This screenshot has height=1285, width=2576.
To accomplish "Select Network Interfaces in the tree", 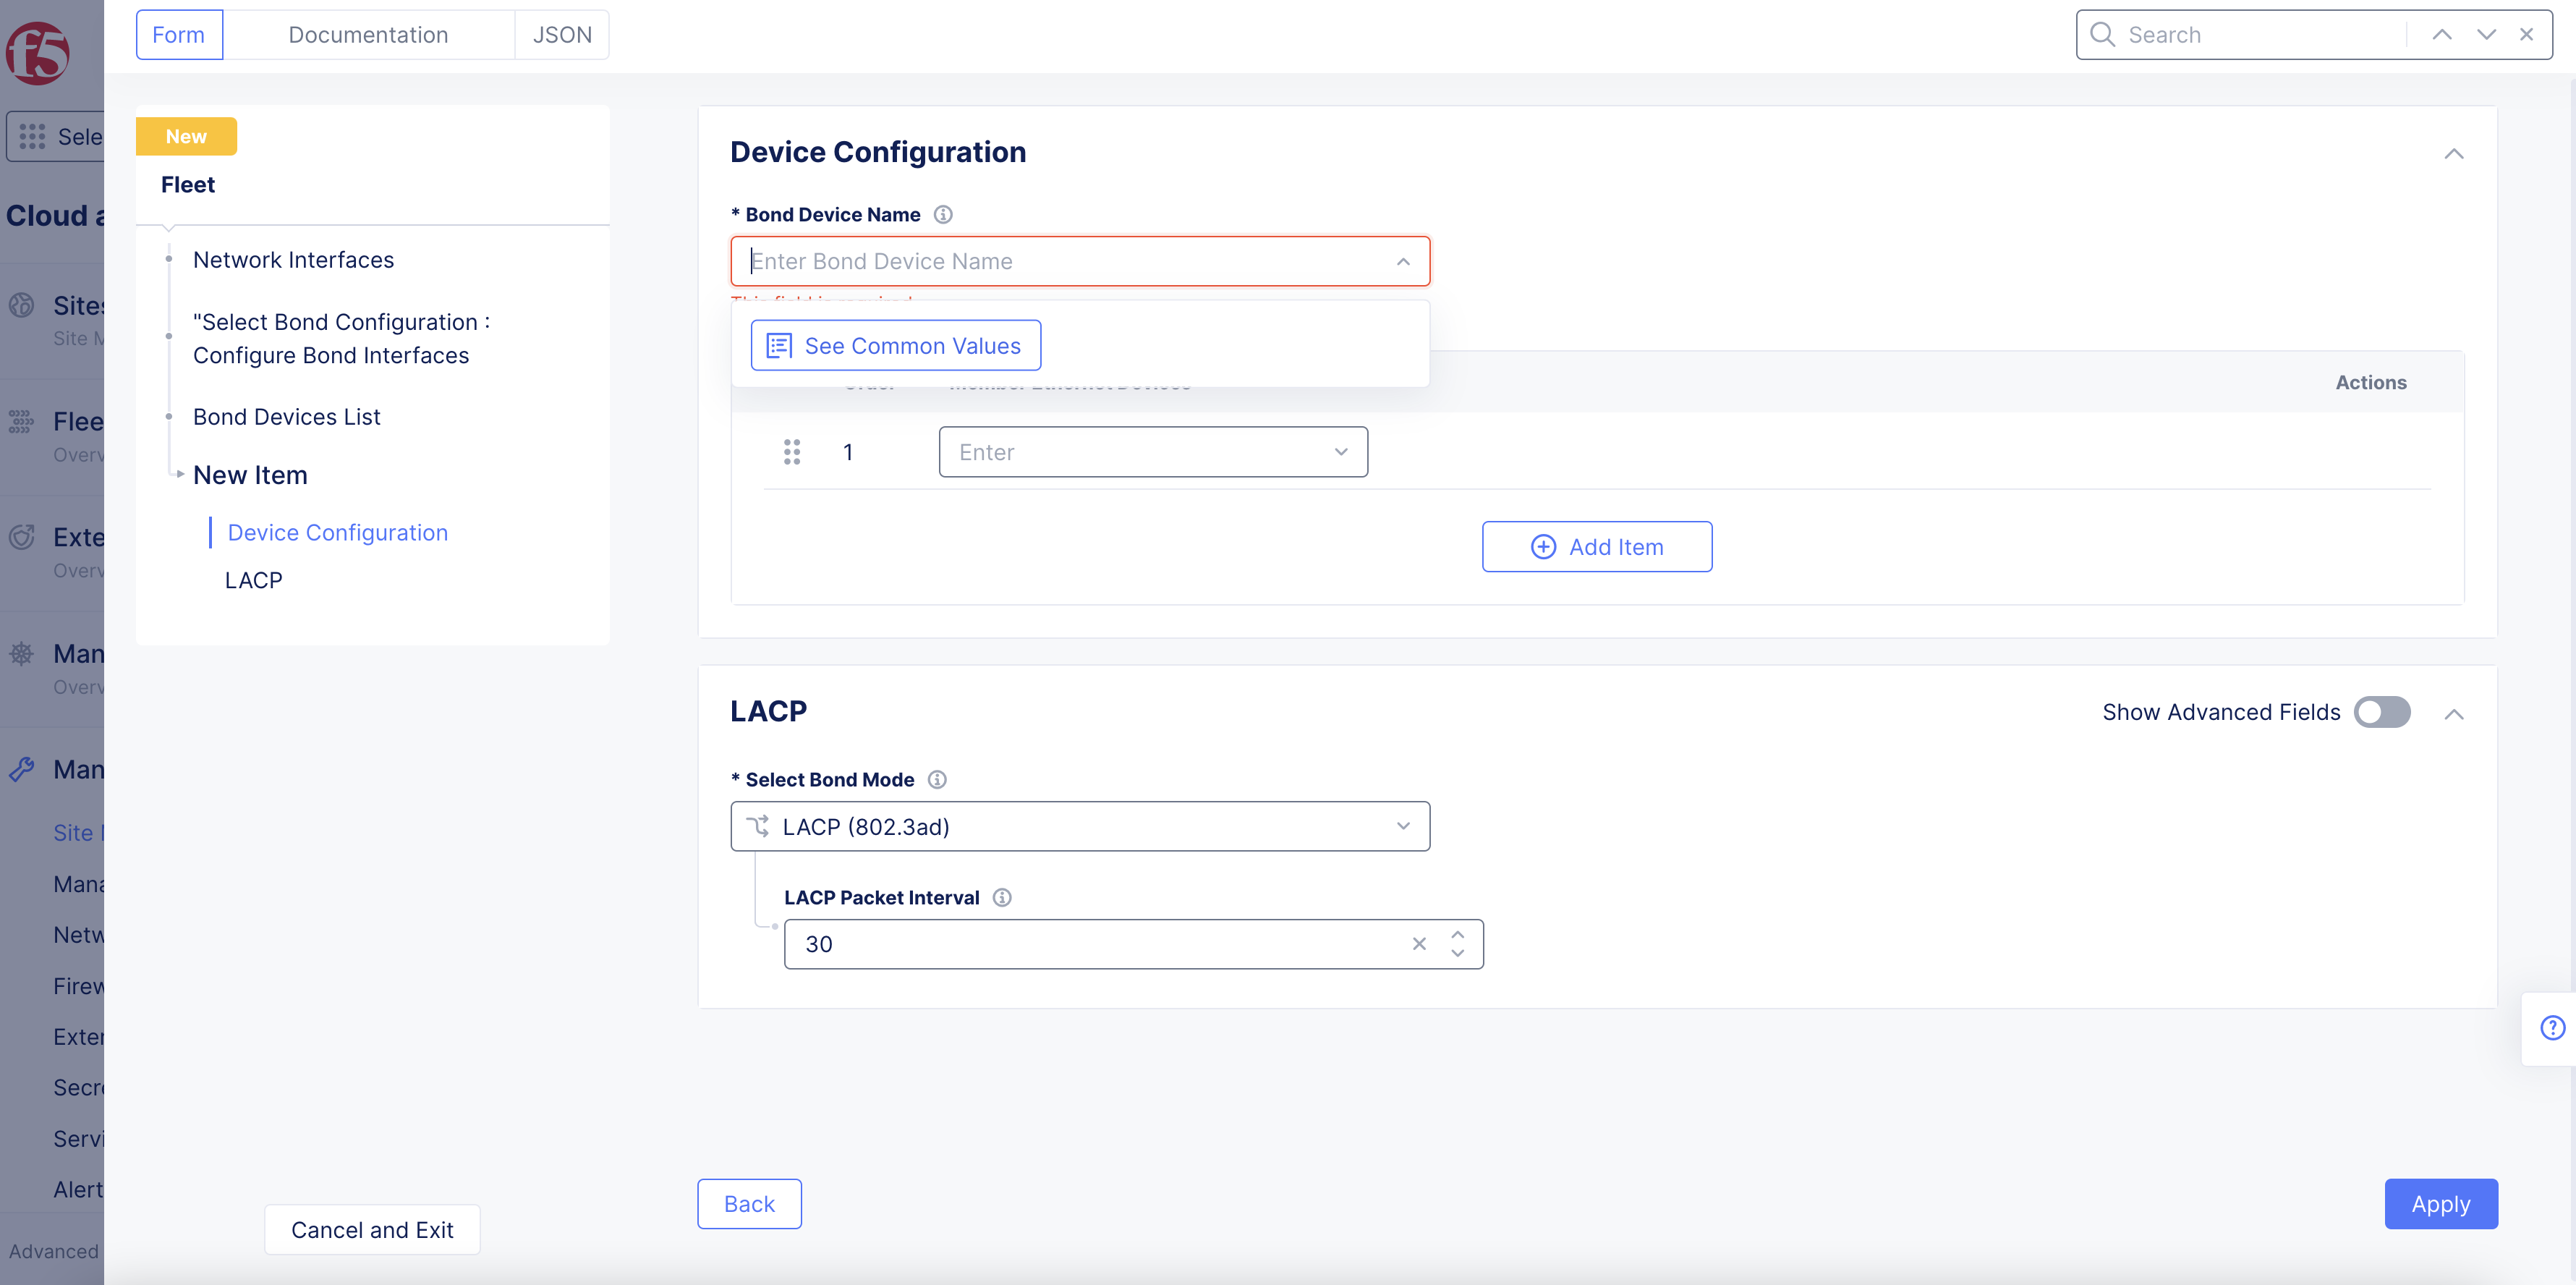I will point(293,260).
